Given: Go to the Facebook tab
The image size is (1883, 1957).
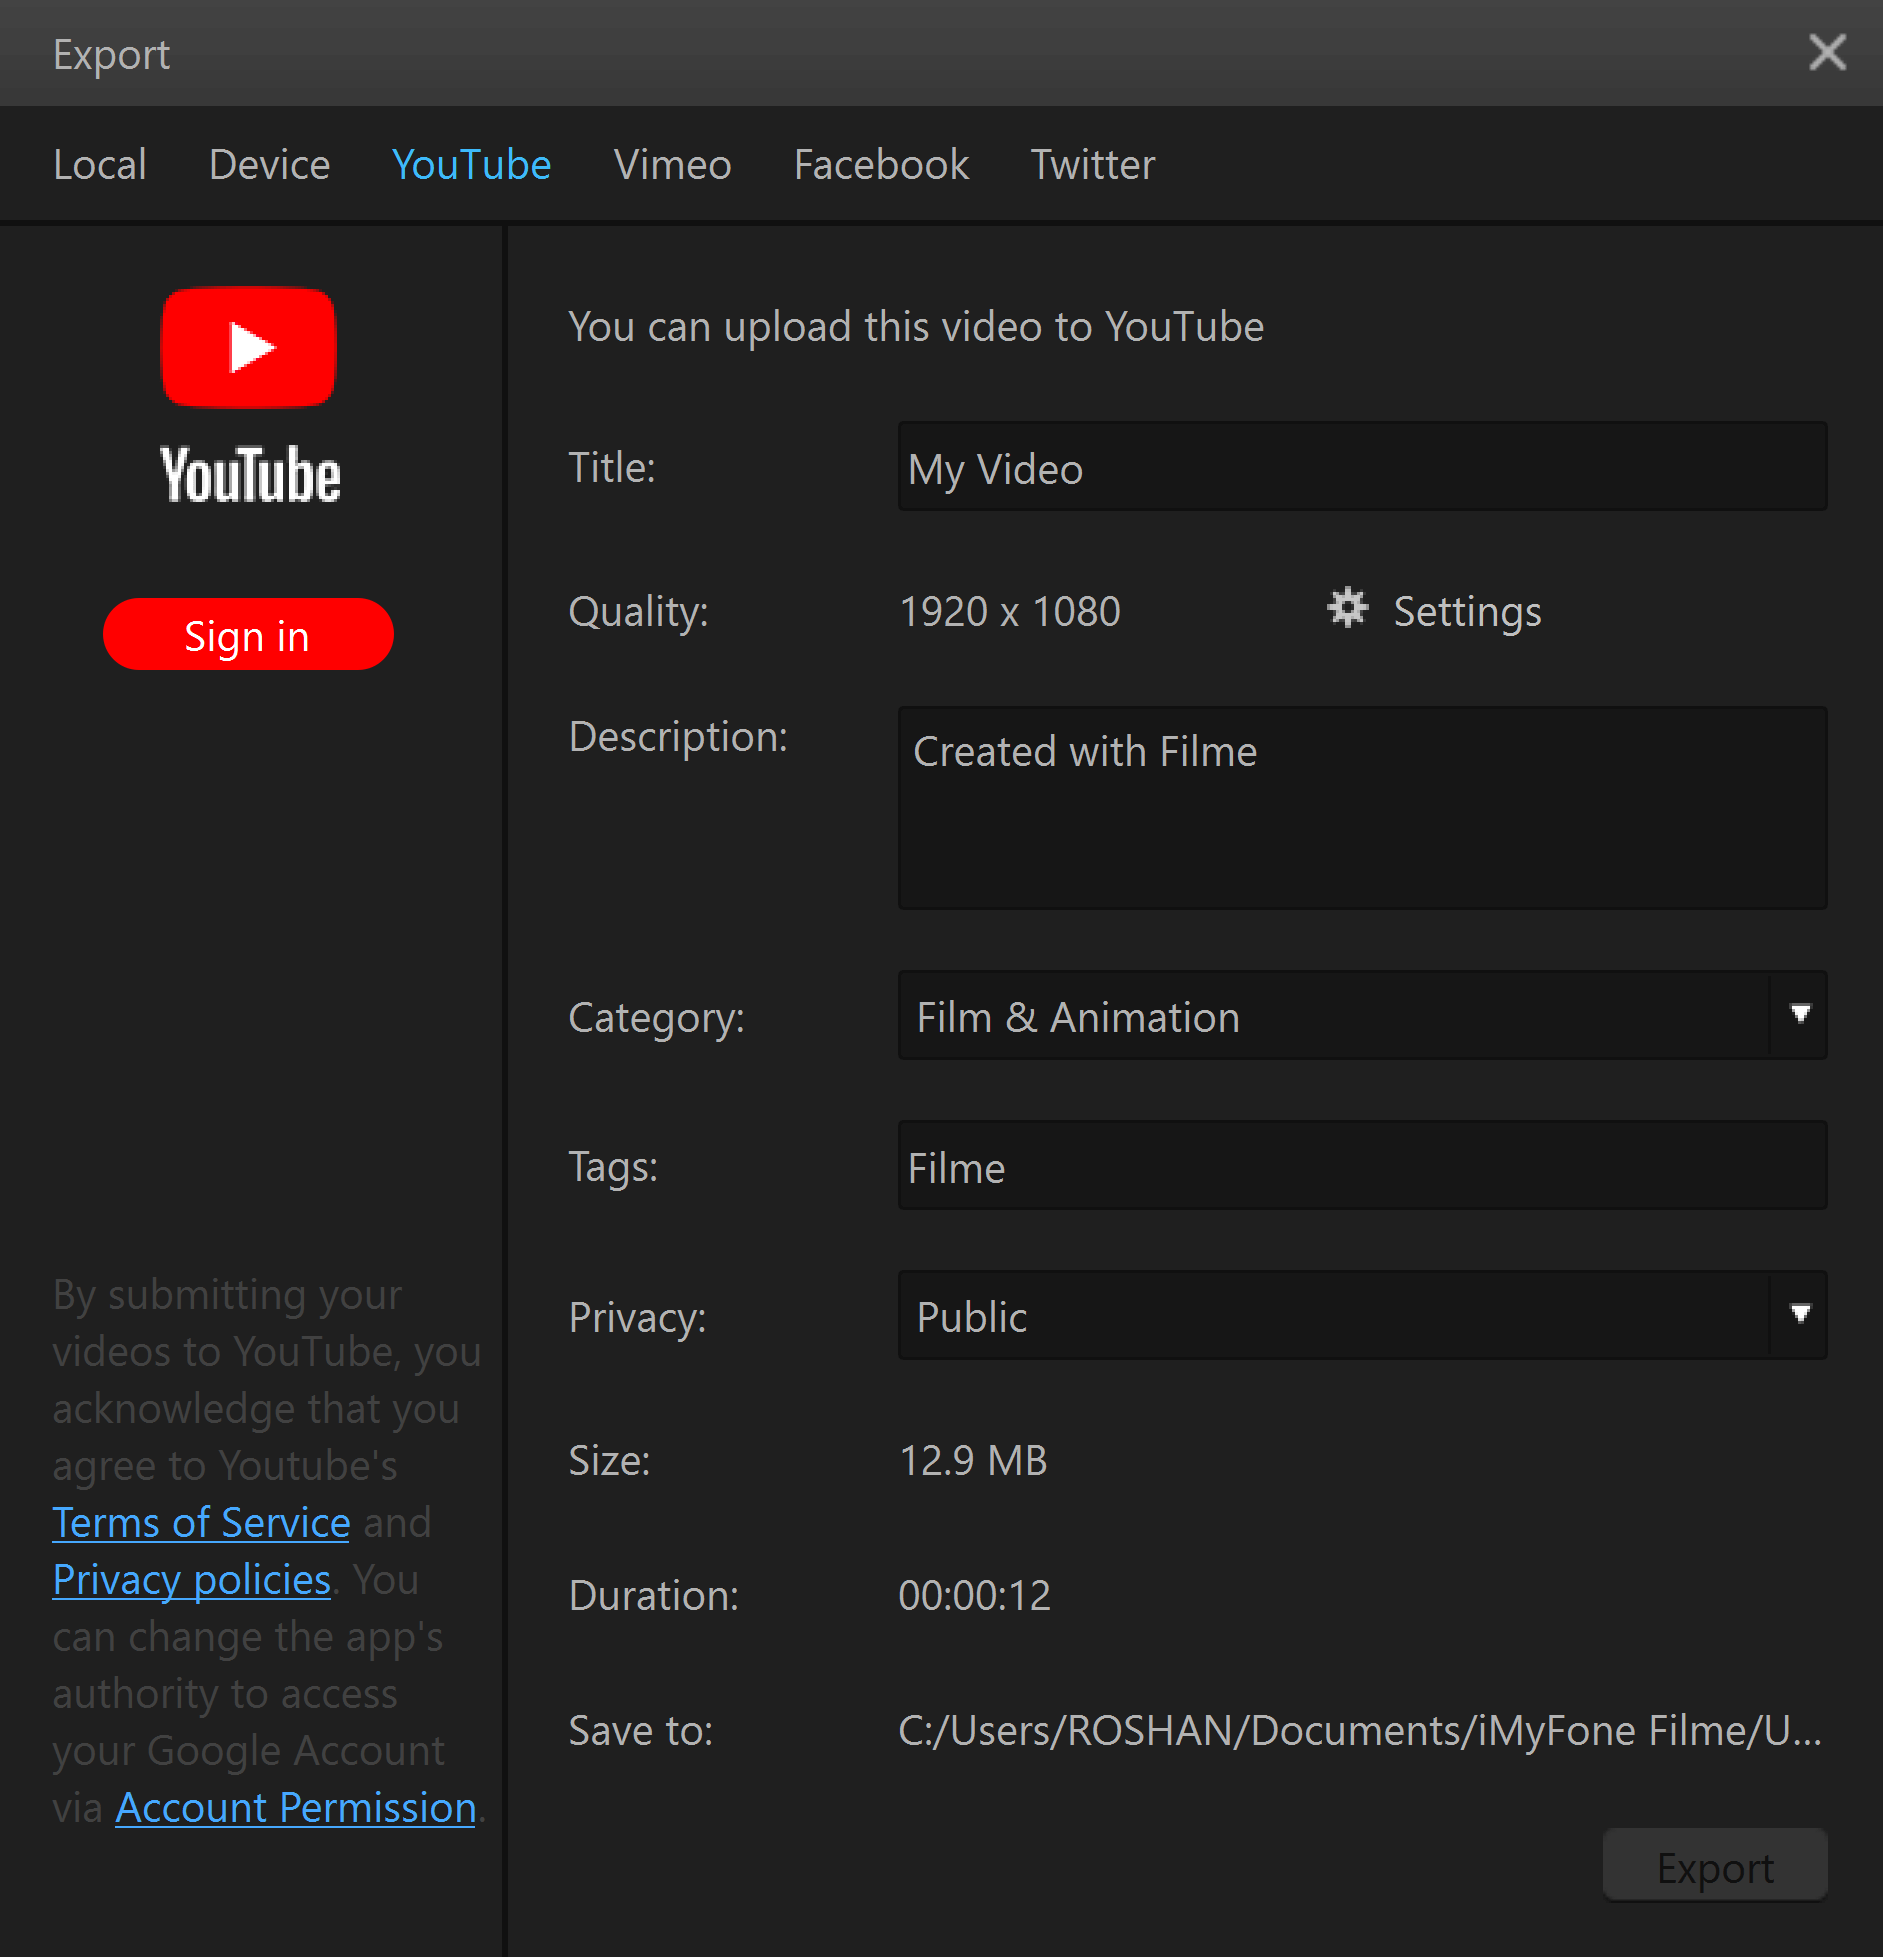Looking at the screenshot, I should coord(881,164).
